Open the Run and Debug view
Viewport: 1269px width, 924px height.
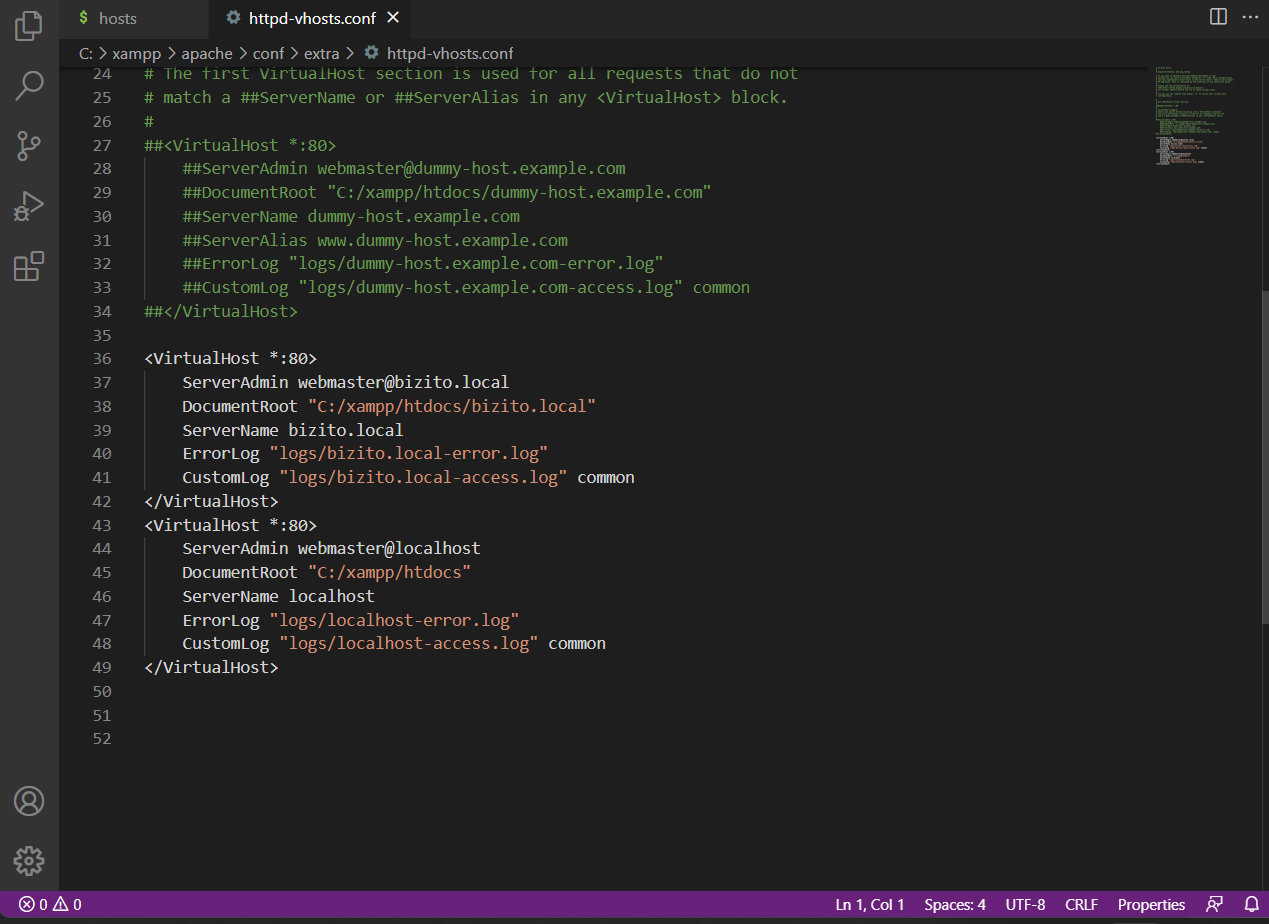click(x=29, y=206)
